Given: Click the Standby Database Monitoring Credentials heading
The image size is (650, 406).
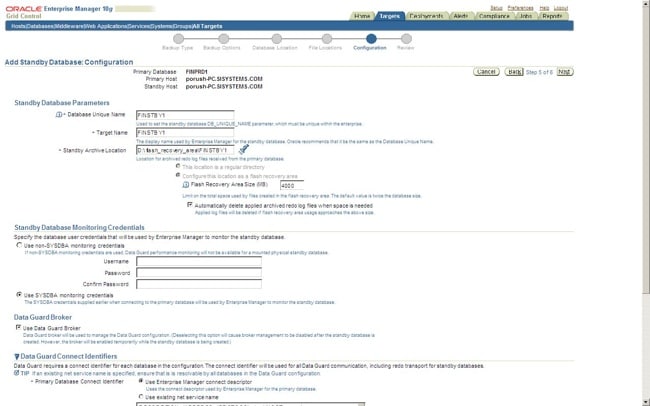Looking at the screenshot, I should [x=79, y=227].
